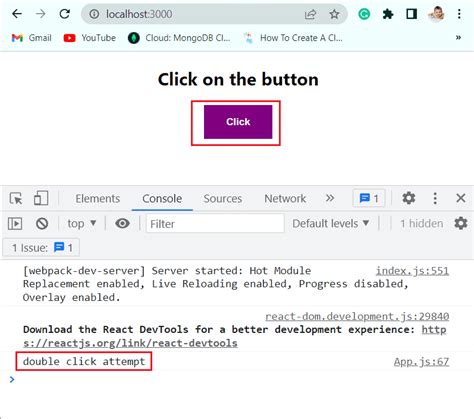Open console settings gear
Screen dimensions: 474x419
pyautogui.click(x=461, y=223)
